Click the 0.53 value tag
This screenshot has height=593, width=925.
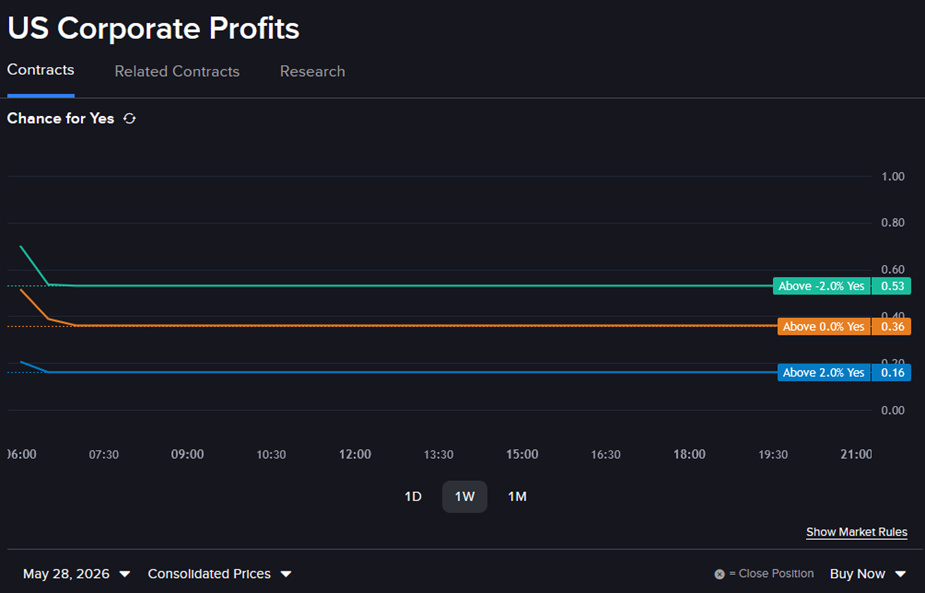point(892,286)
